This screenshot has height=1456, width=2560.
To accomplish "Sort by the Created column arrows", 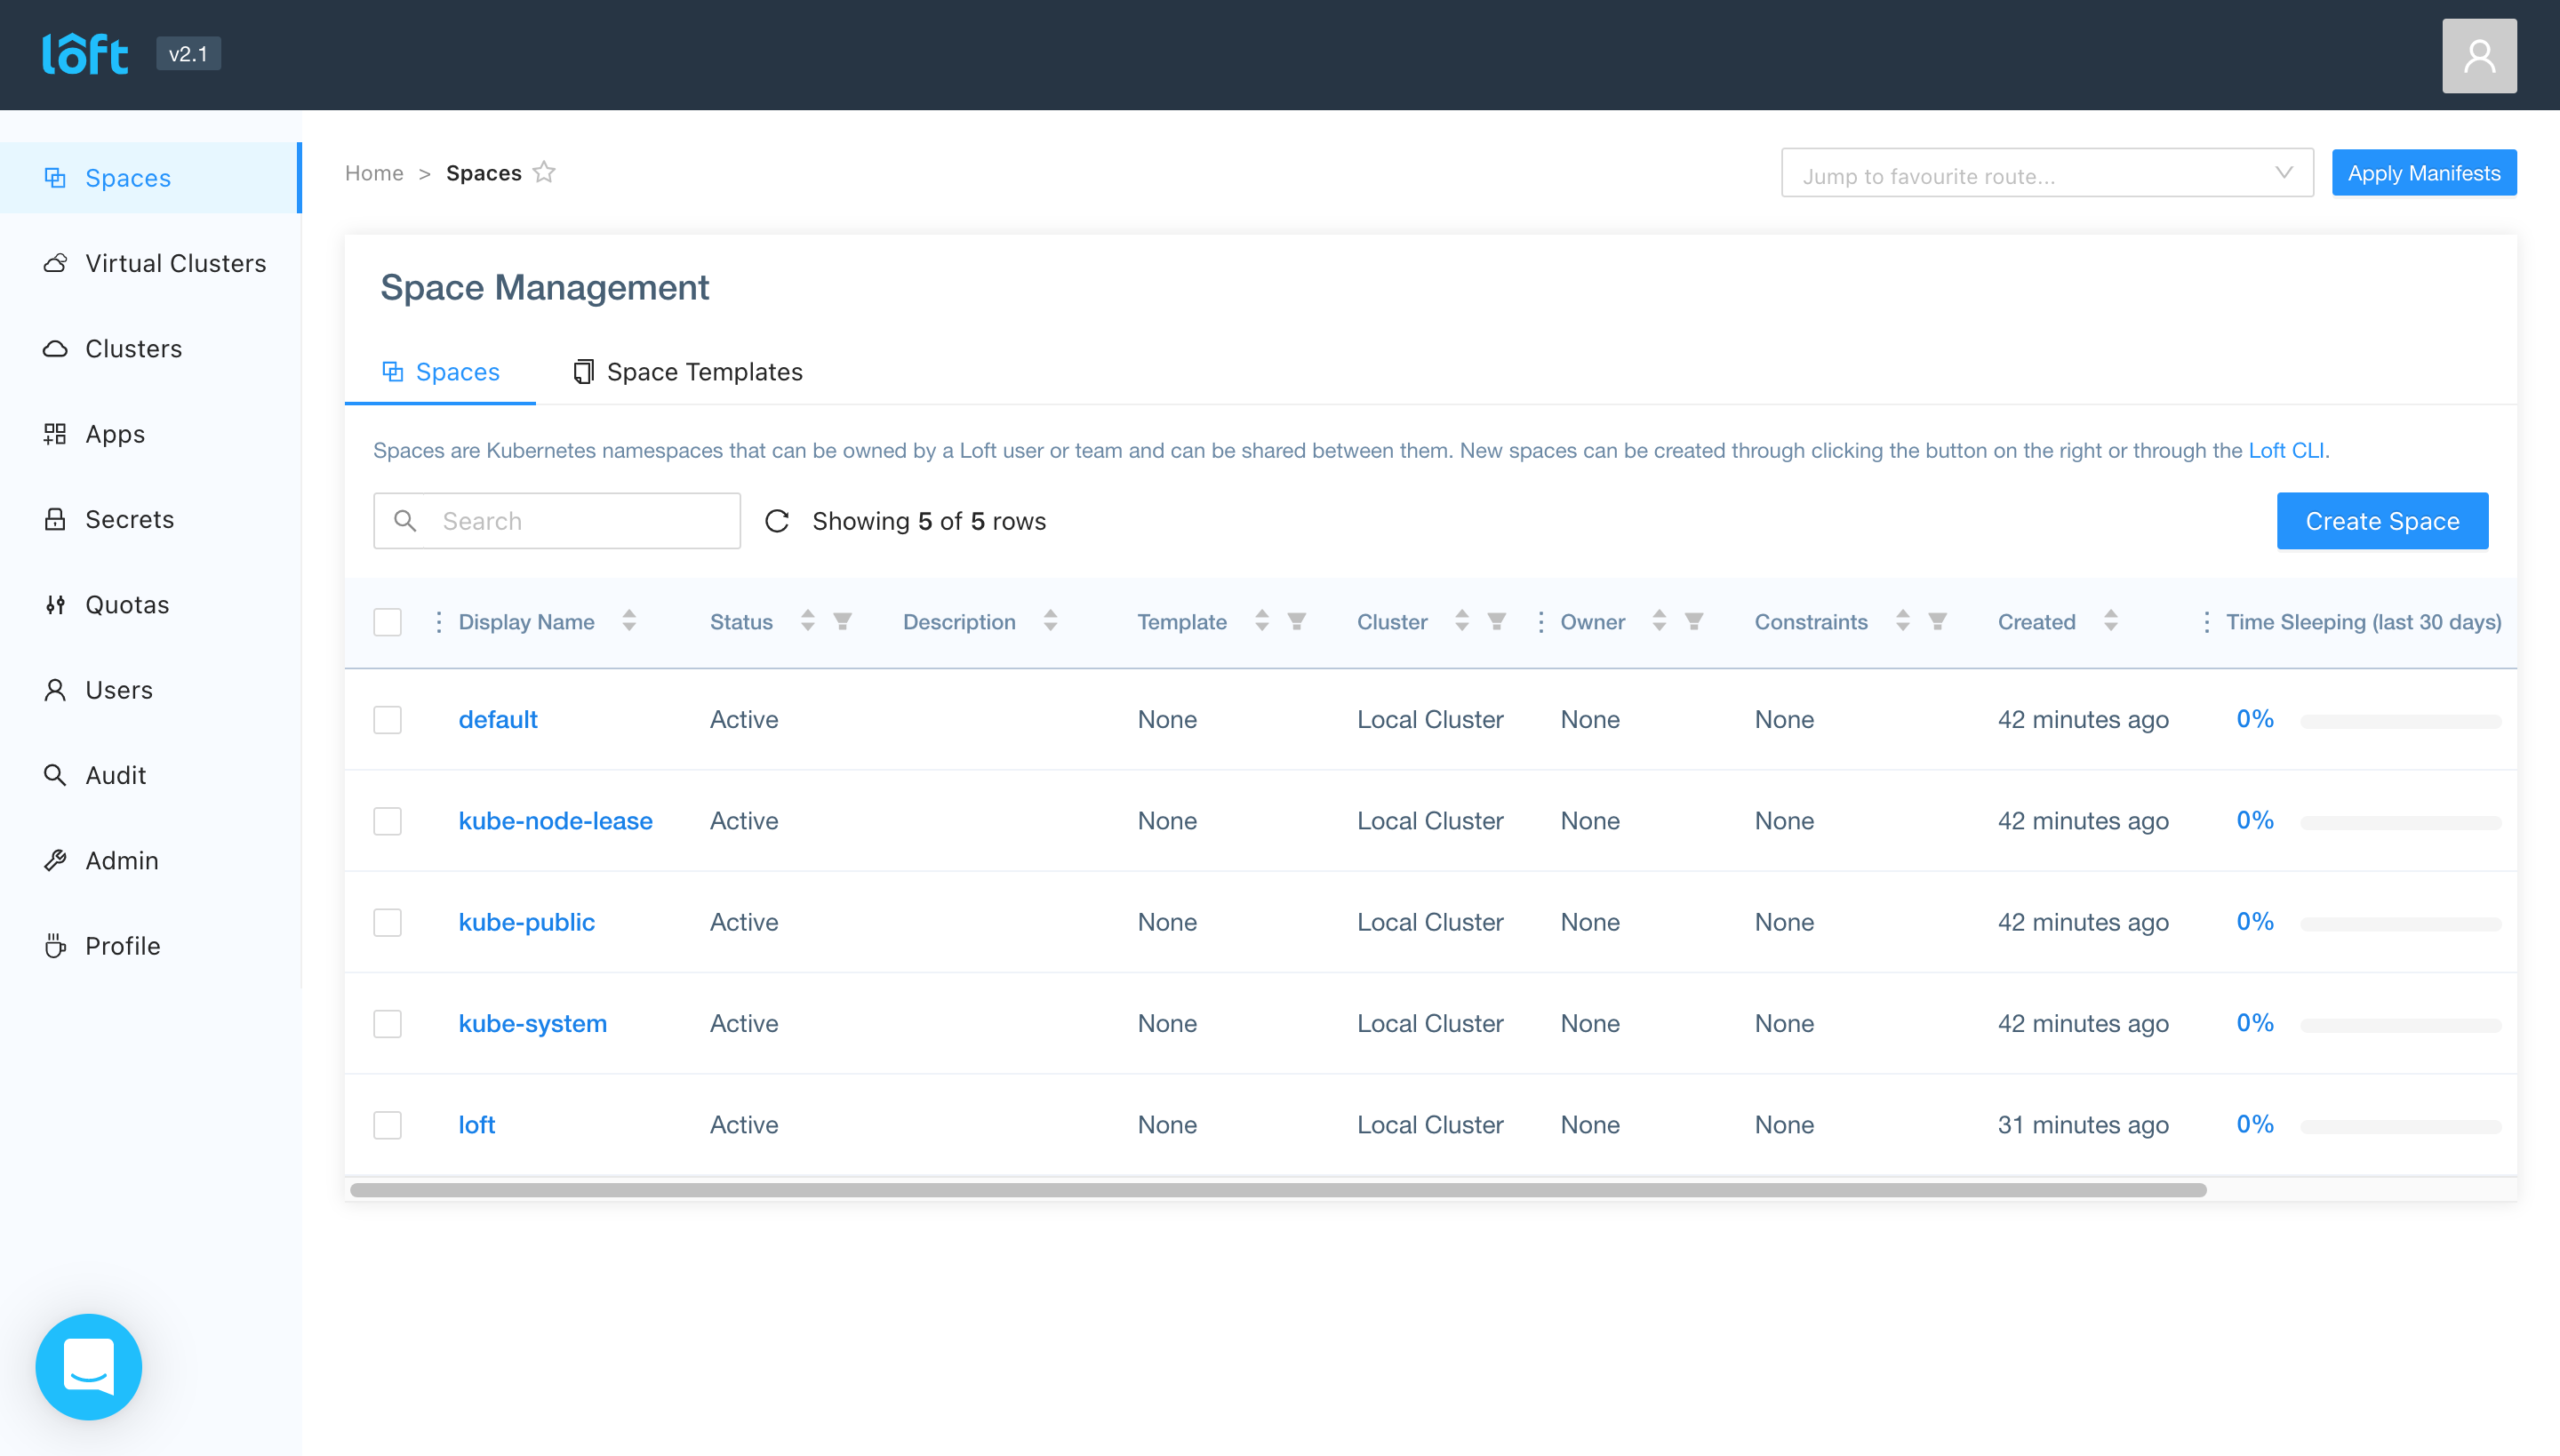I will point(2110,622).
